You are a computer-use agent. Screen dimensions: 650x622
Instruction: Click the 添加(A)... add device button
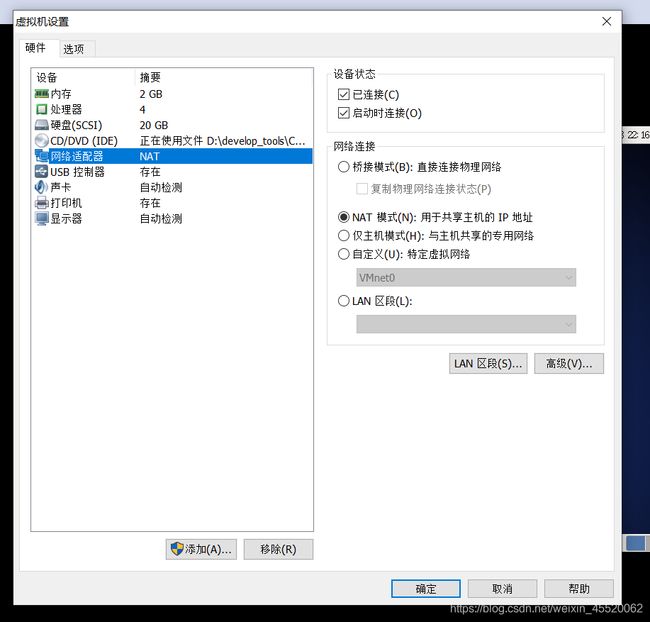(x=201, y=549)
